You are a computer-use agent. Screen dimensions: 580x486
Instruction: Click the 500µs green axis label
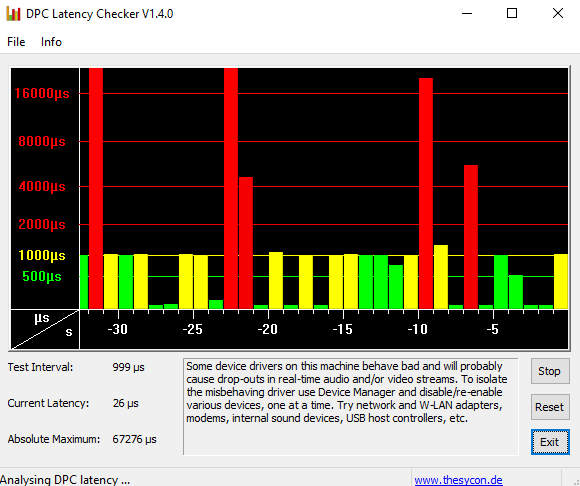[x=42, y=276]
